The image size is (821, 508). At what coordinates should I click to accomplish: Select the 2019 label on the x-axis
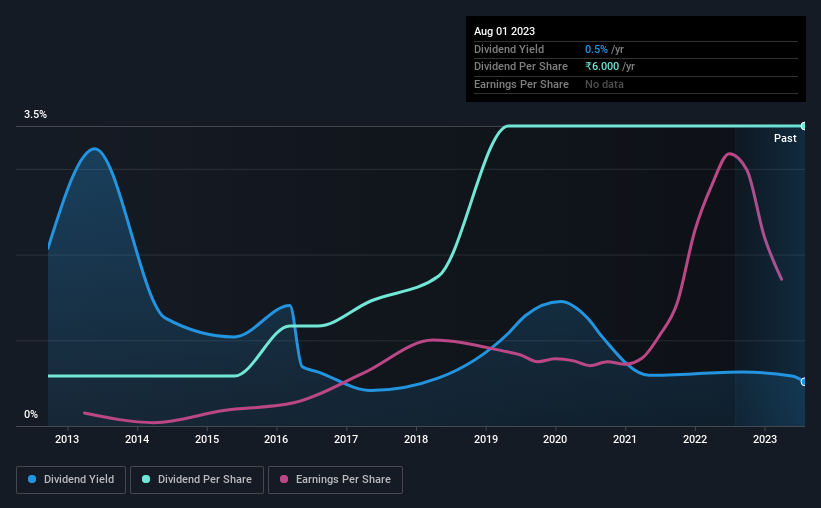486,439
